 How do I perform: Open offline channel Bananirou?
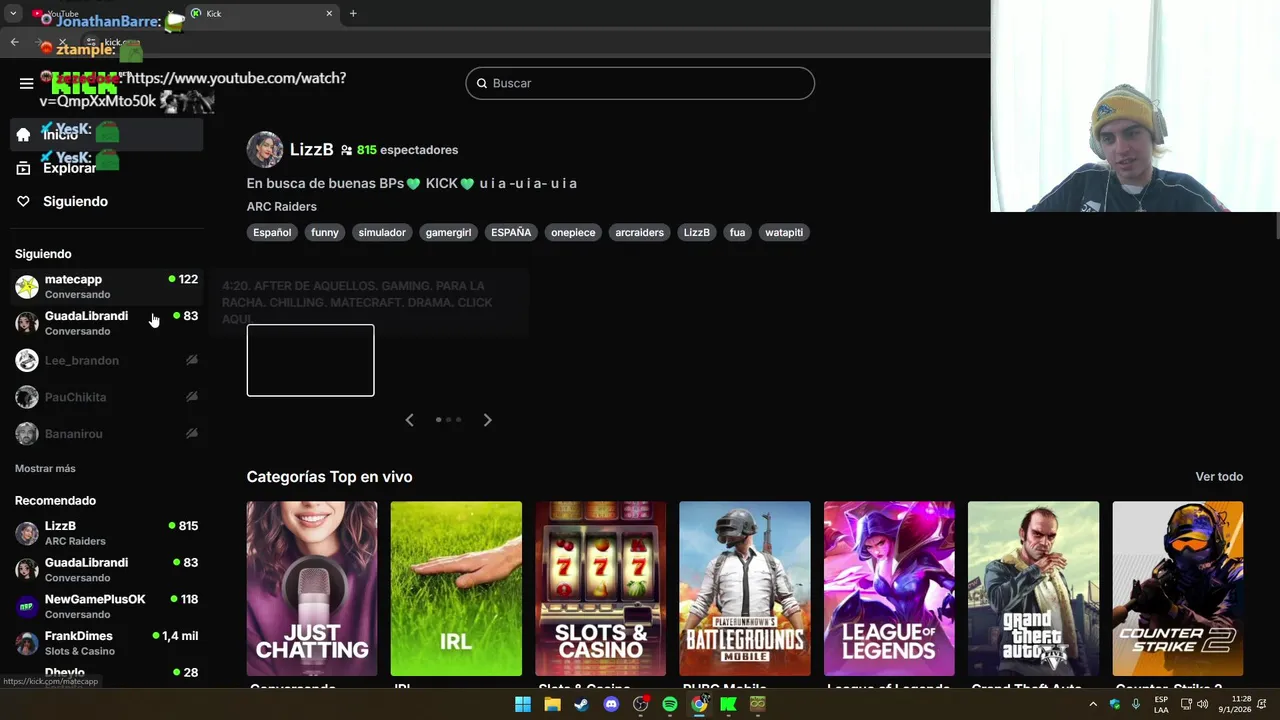(x=106, y=434)
